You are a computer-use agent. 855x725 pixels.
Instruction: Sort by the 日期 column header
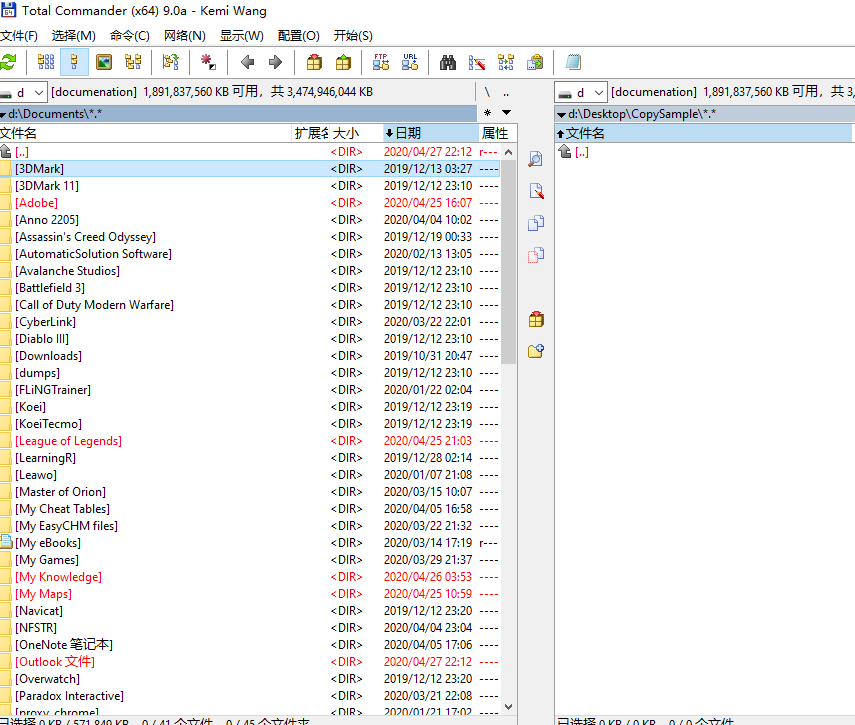(428, 133)
